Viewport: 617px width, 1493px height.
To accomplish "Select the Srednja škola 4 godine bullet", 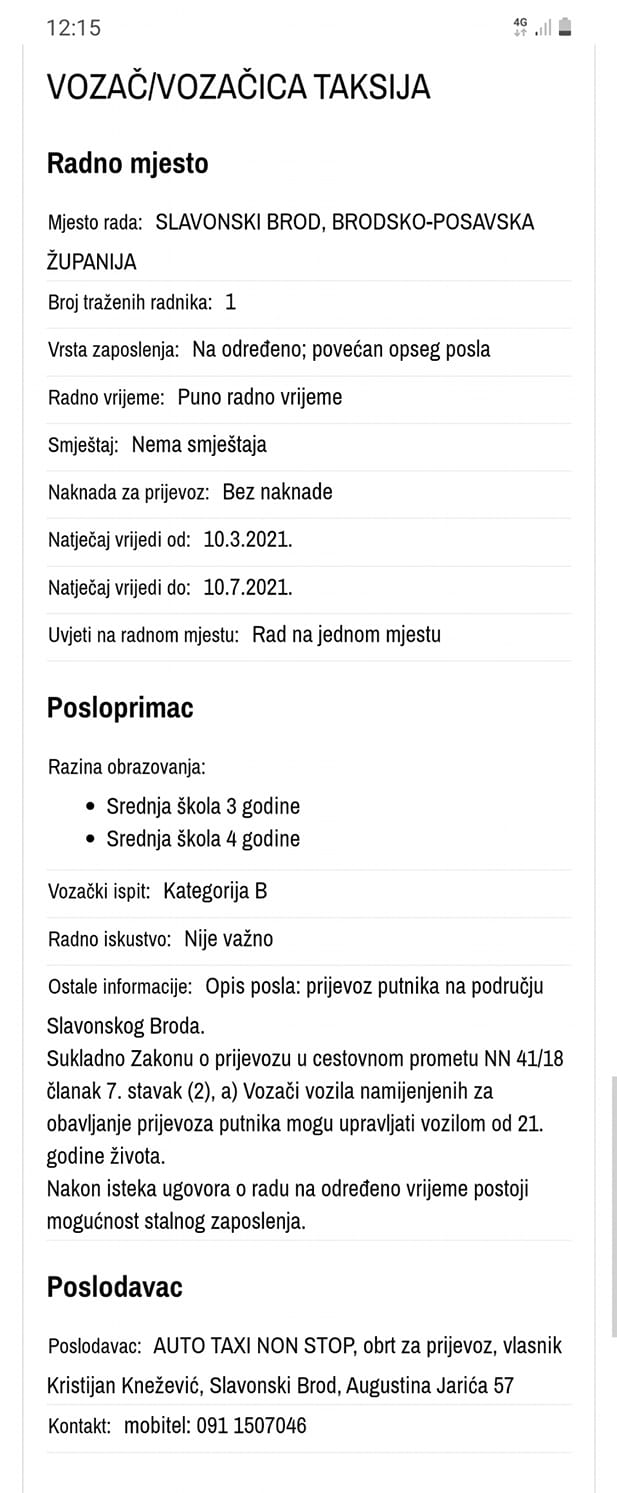I will (x=203, y=838).
